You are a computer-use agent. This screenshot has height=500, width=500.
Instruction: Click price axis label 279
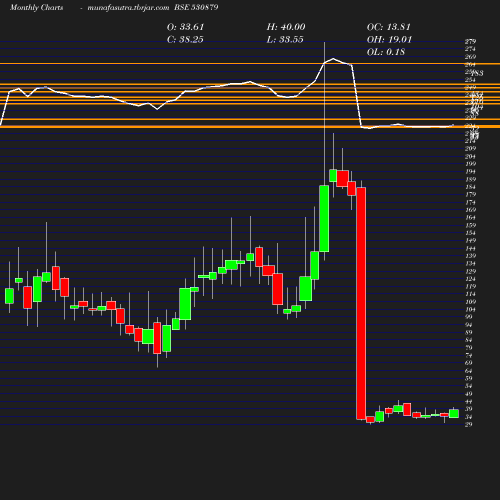point(470,42)
